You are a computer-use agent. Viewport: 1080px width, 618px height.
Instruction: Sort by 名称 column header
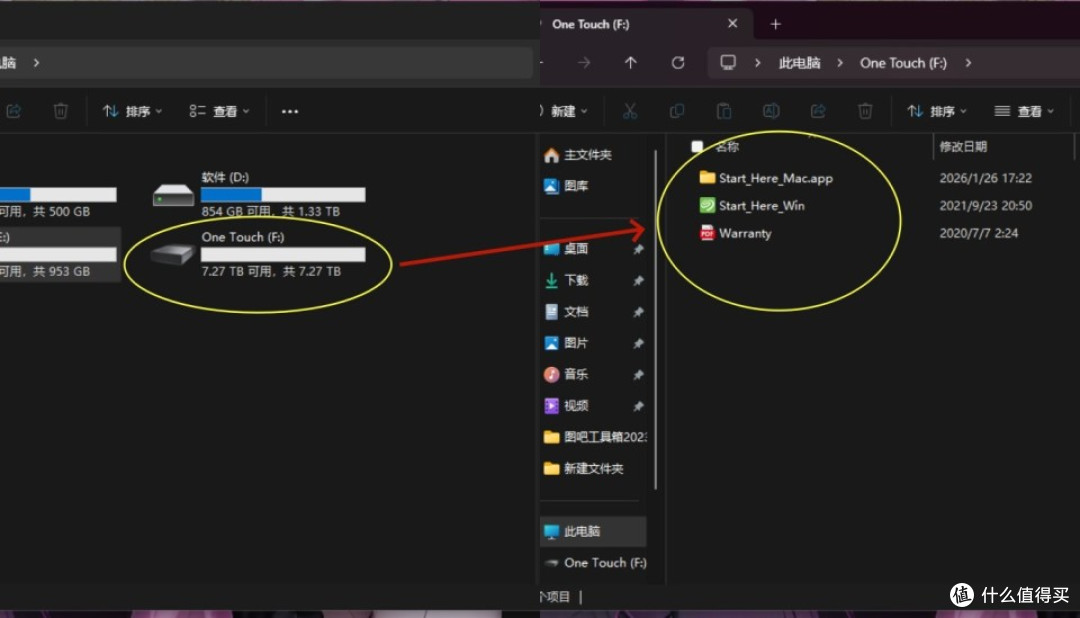(x=727, y=147)
